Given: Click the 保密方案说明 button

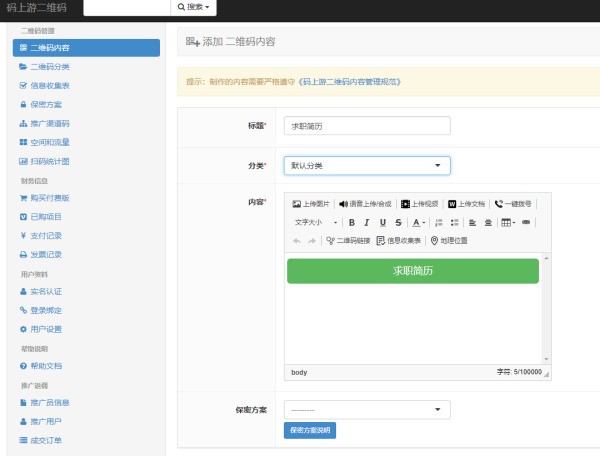Looking at the screenshot, I should [310, 430].
